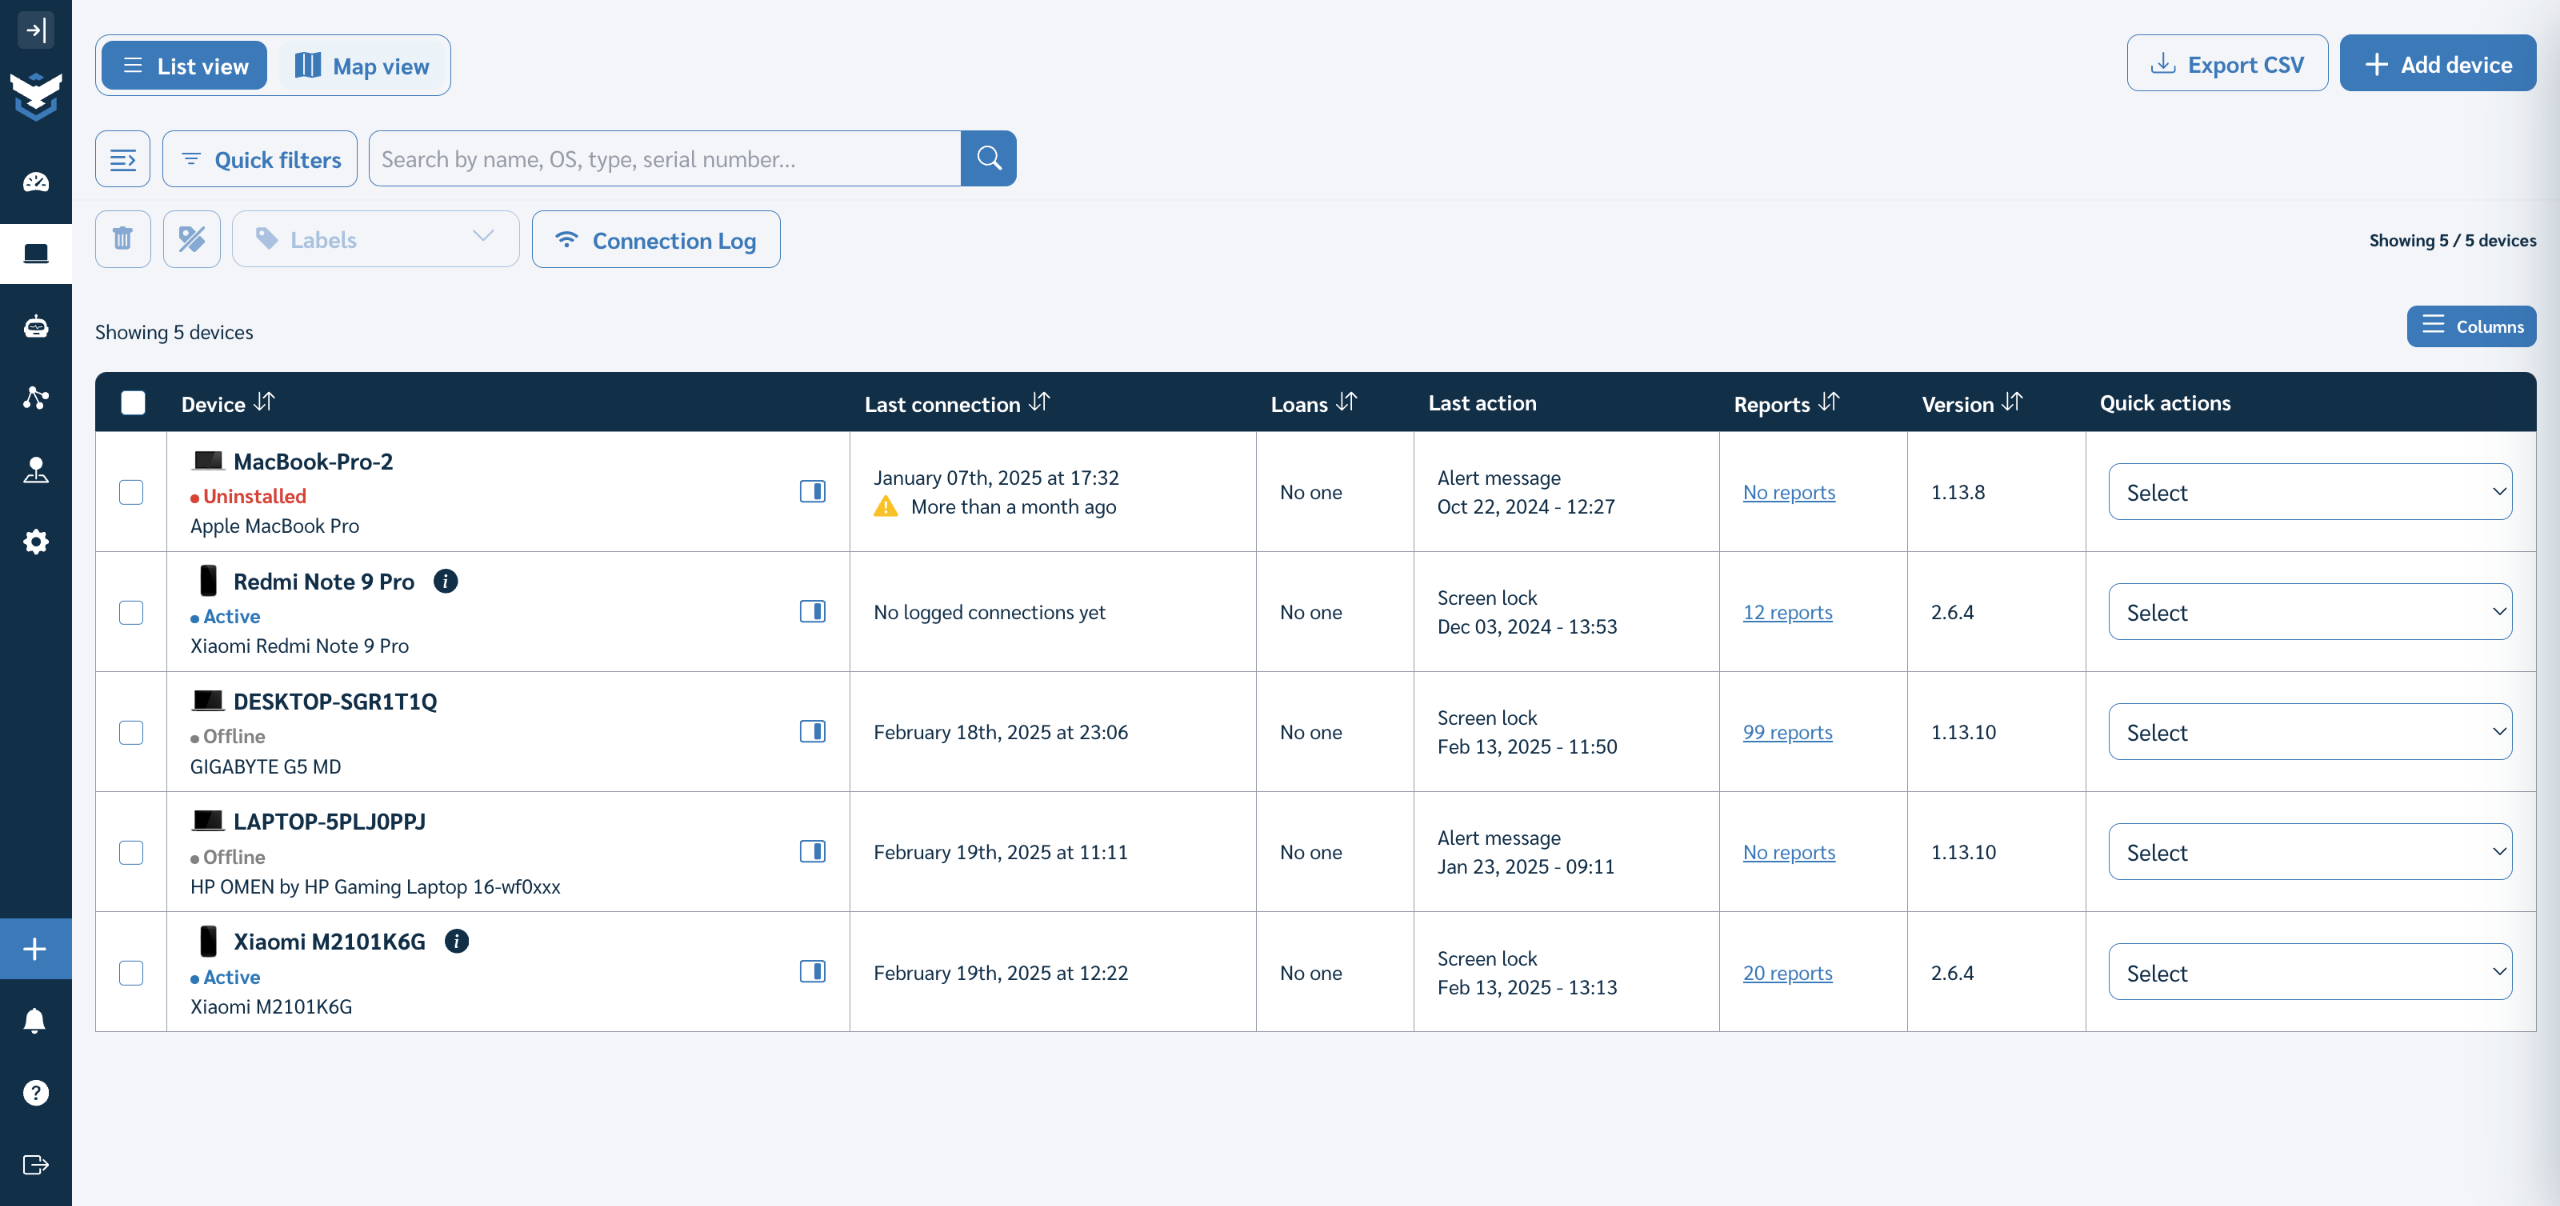Switch to List view
Viewport: 2560px width, 1206px height.
tap(185, 66)
